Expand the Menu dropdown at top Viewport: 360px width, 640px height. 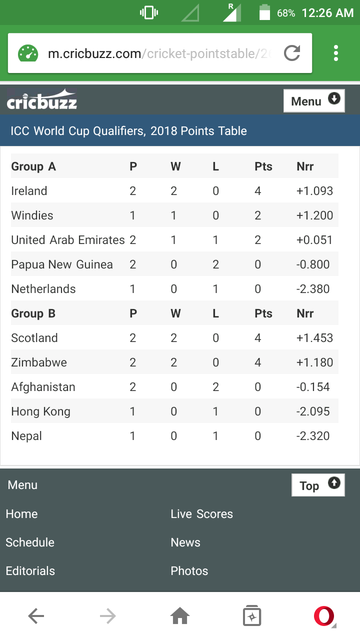(x=314, y=100)
